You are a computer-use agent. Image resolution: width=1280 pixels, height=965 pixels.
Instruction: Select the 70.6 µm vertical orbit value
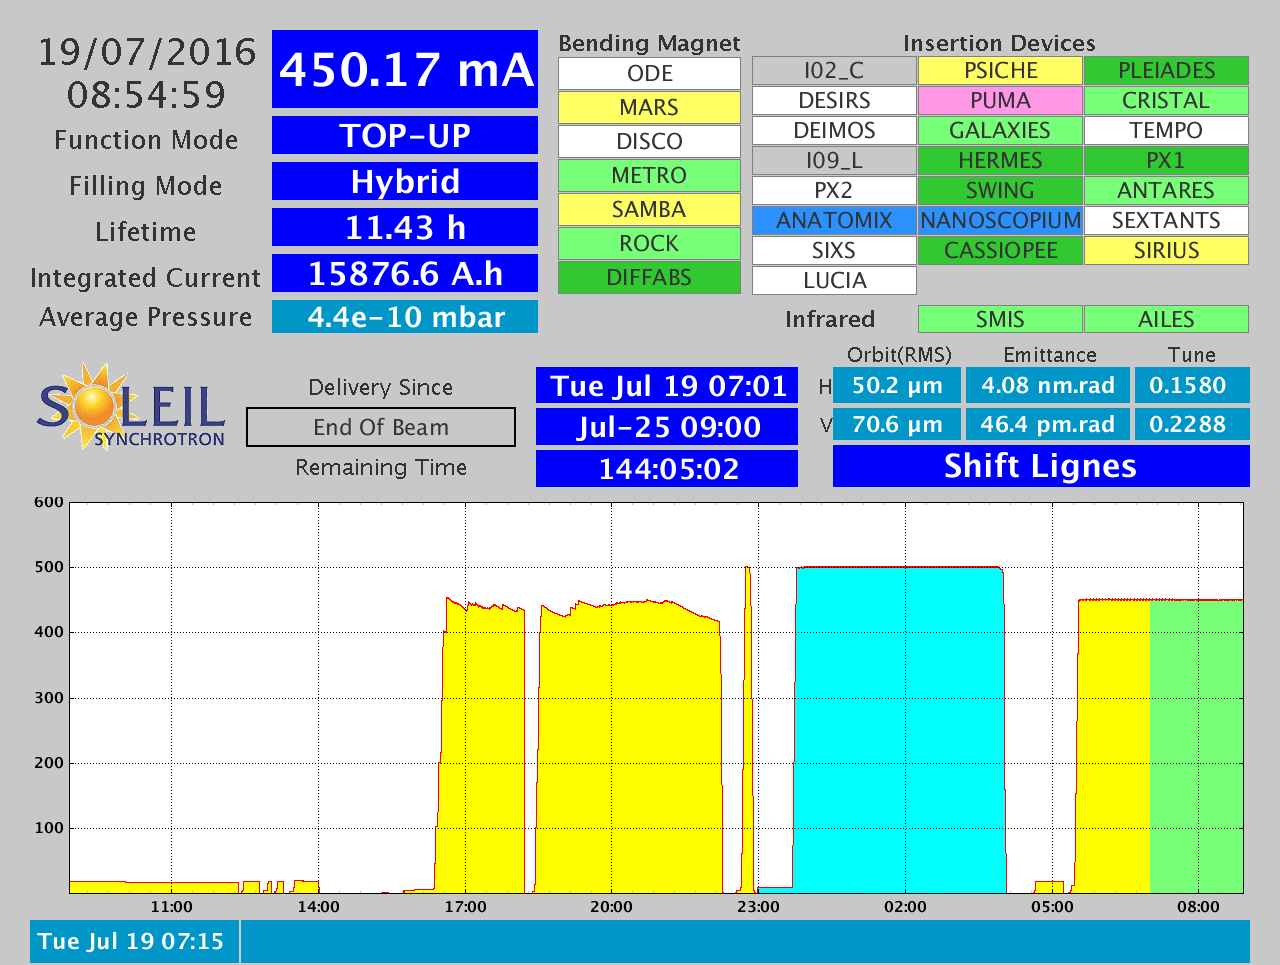coord(897,424)
